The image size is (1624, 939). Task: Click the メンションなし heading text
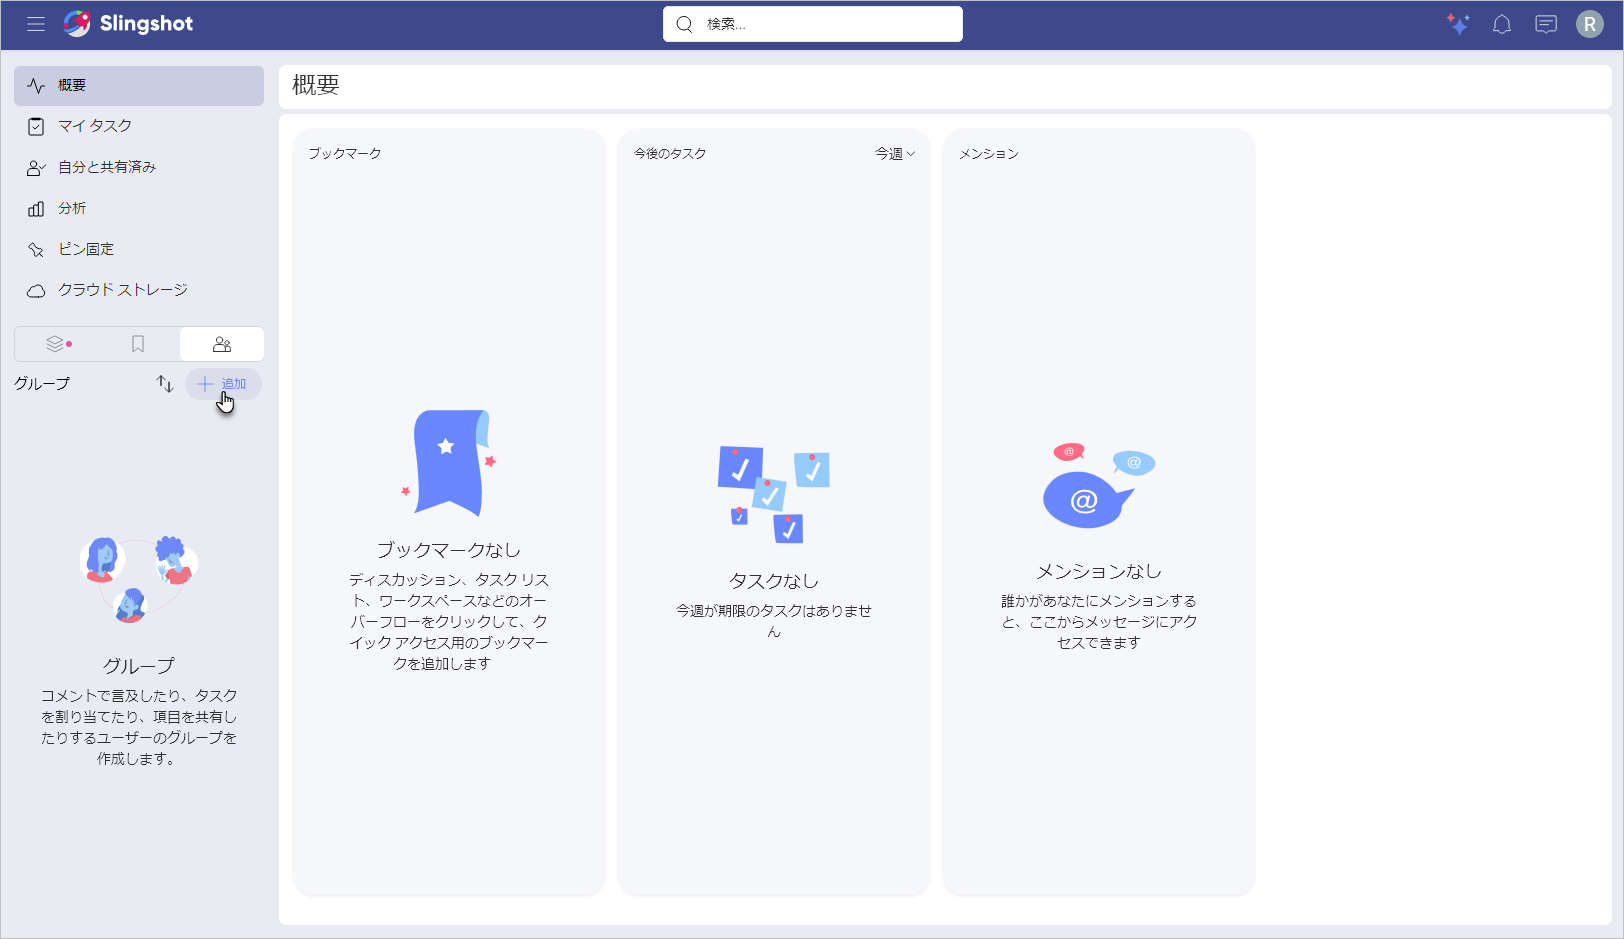[1098, 571]
